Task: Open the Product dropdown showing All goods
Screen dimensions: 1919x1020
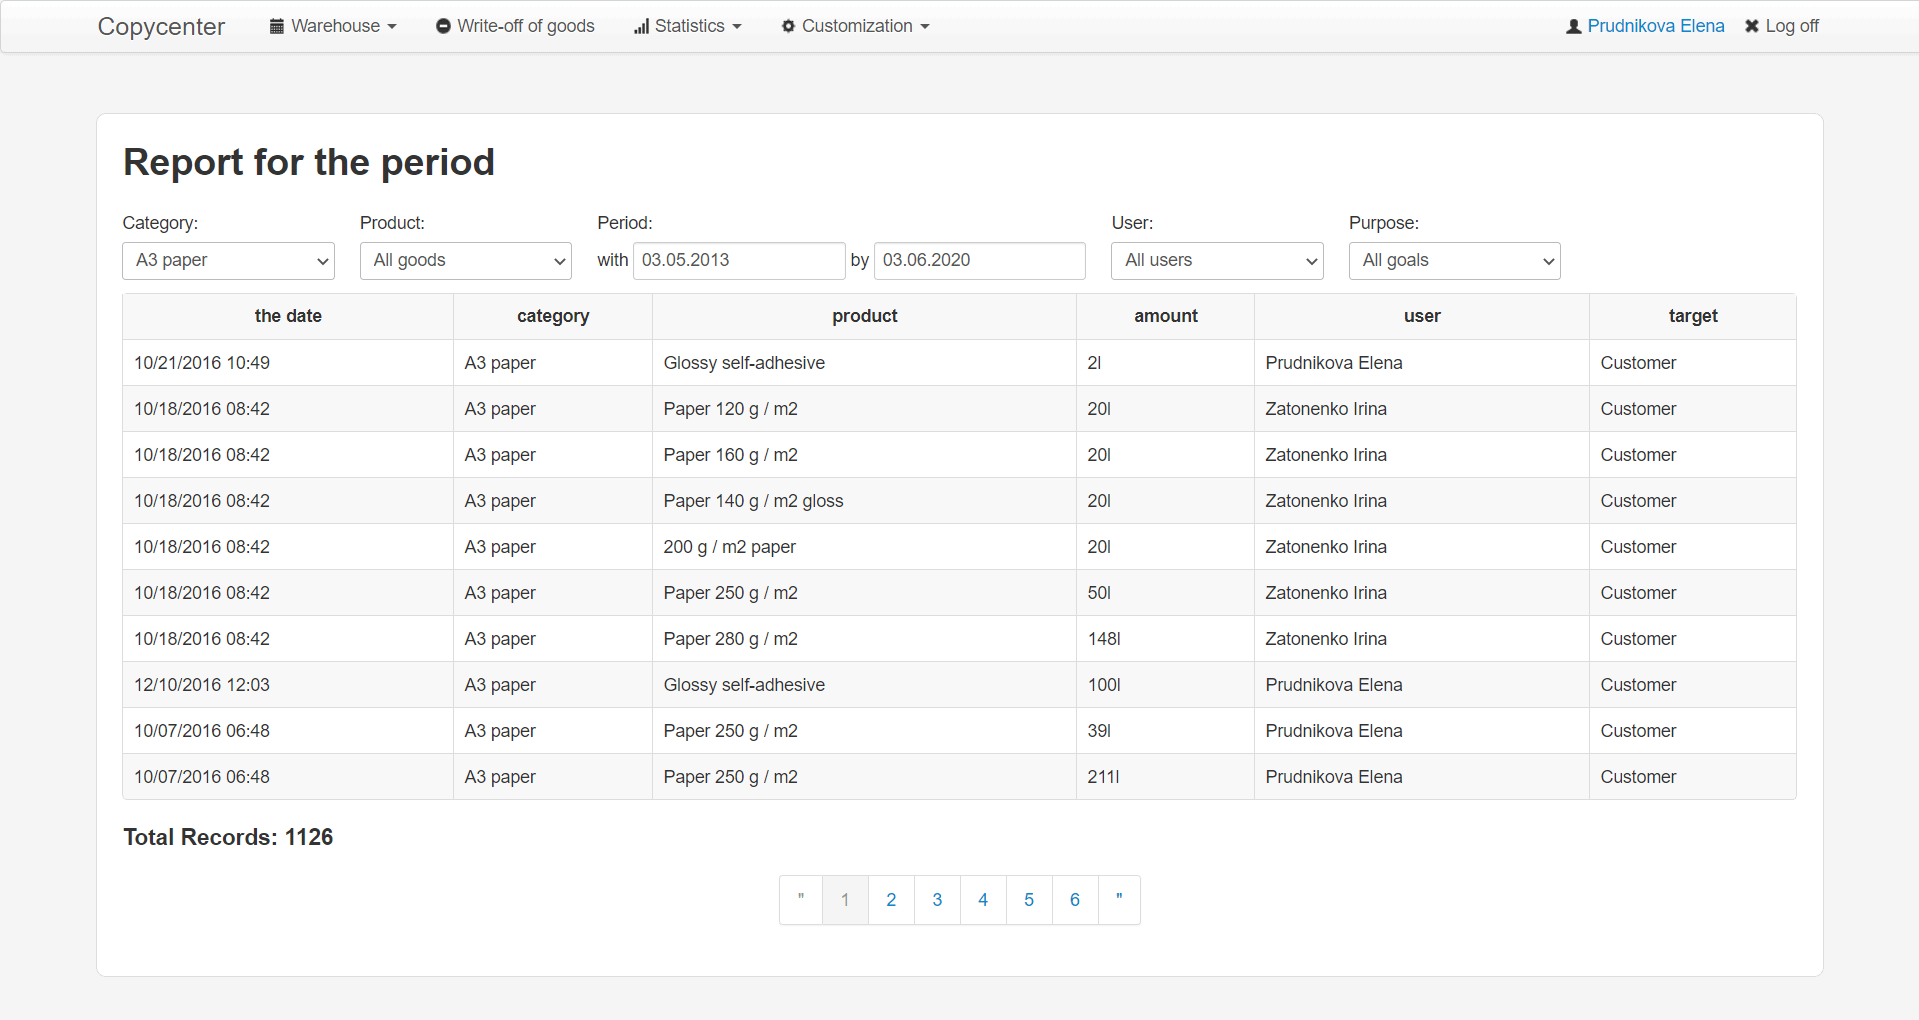Action: (465, 261)
